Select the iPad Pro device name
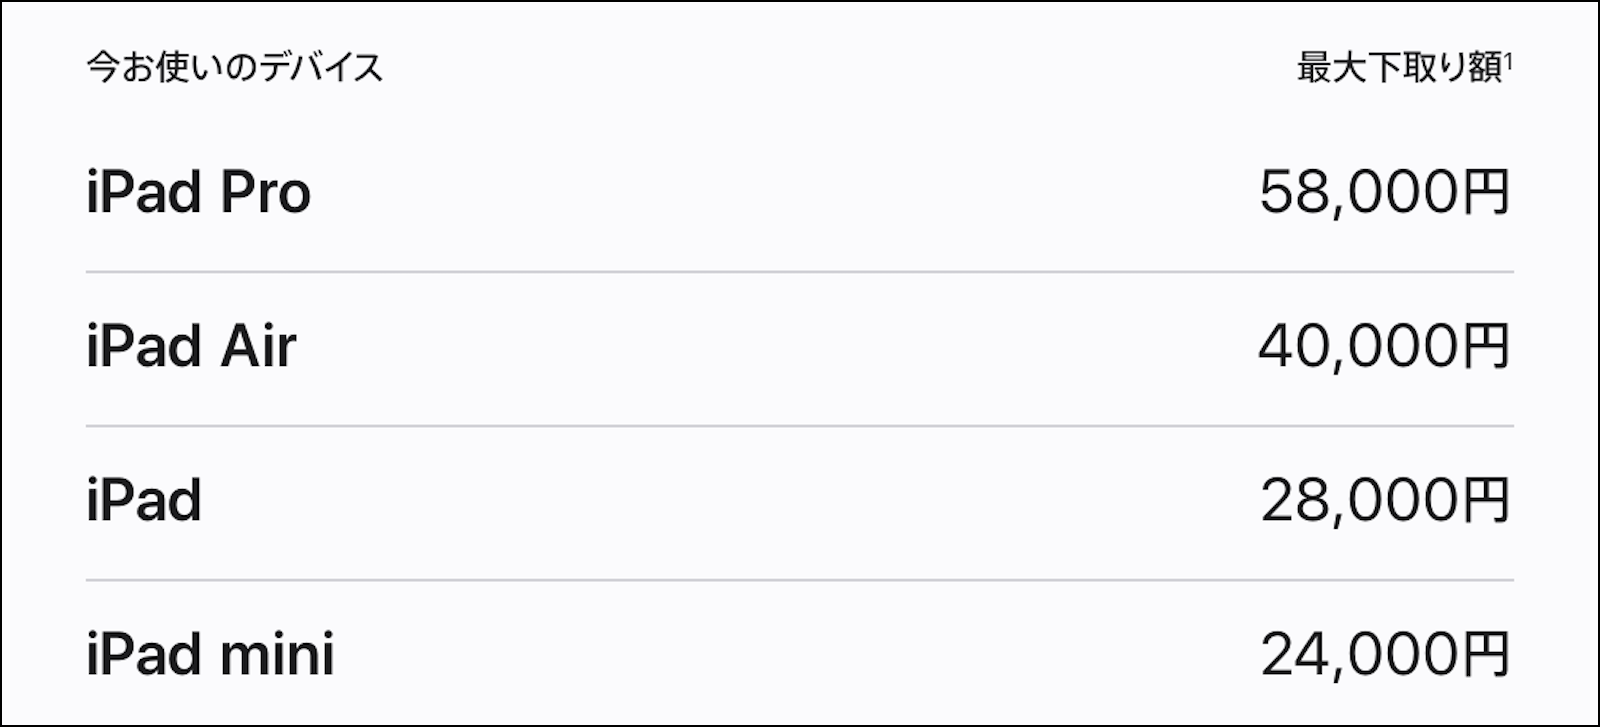The height and width of the screenshot is (727, 1600). [198, 192]
